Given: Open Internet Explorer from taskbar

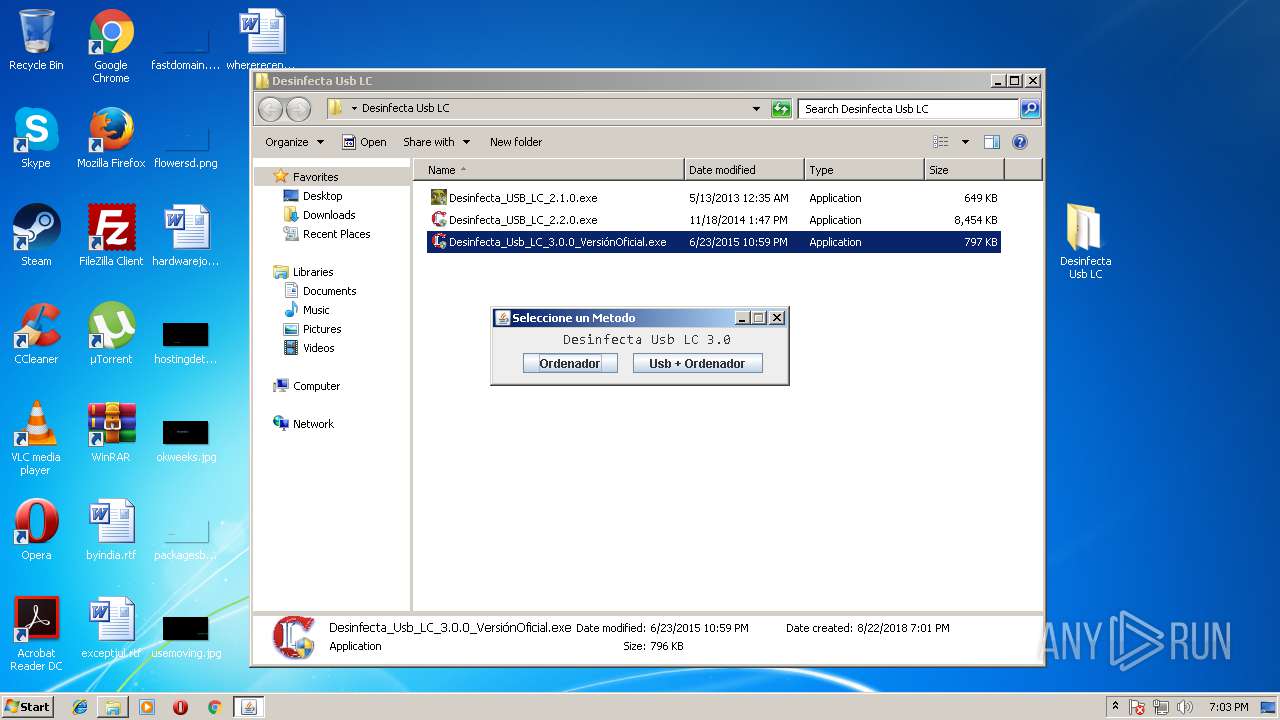Looking at the screenshot, I should 80,707.
